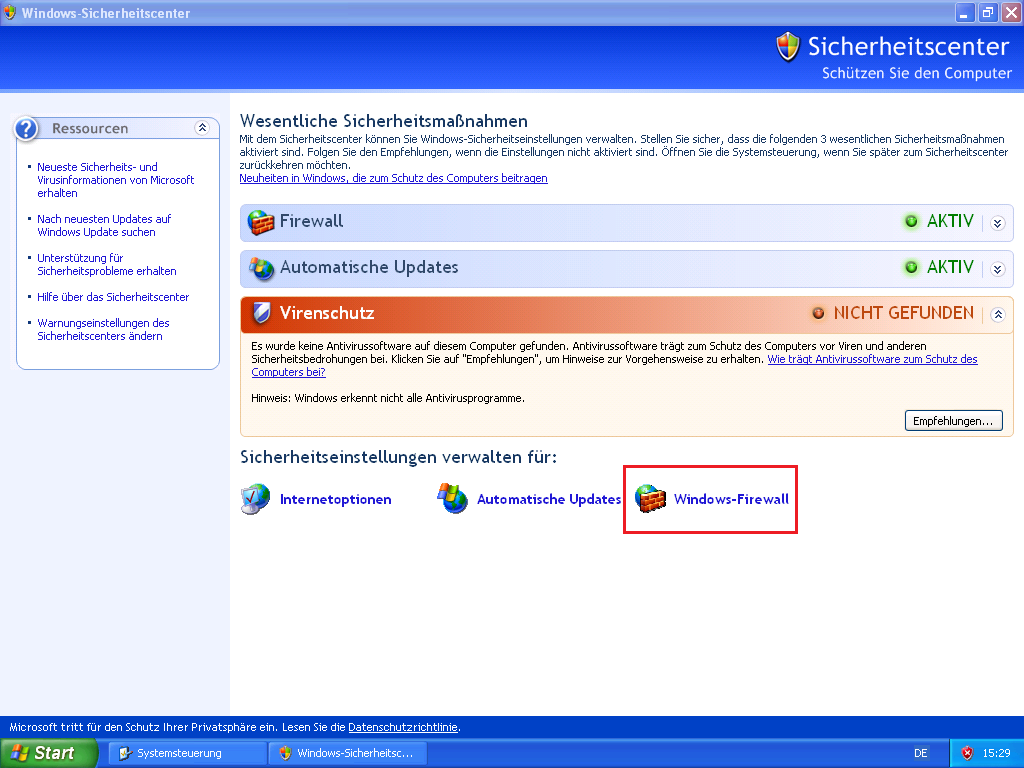Click the green AKTIV indicator for Firewall
This screenshot has width=1024, height=768.
pyautogui.click(x=911, y=221)
